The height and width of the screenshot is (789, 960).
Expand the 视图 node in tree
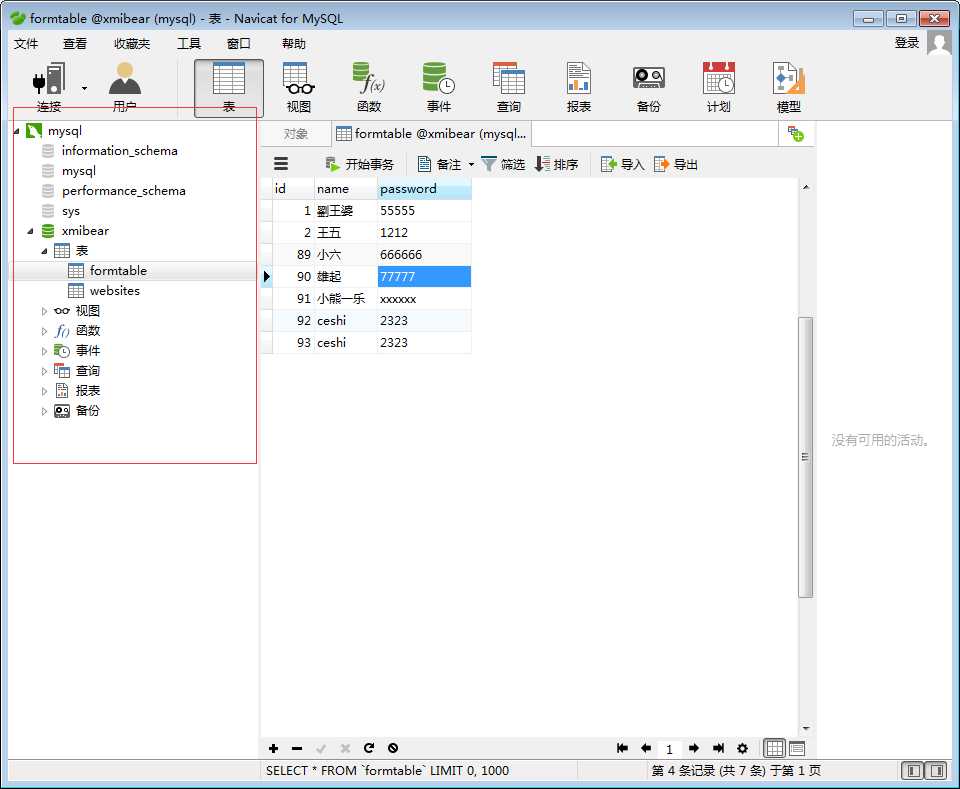[44, 311]
